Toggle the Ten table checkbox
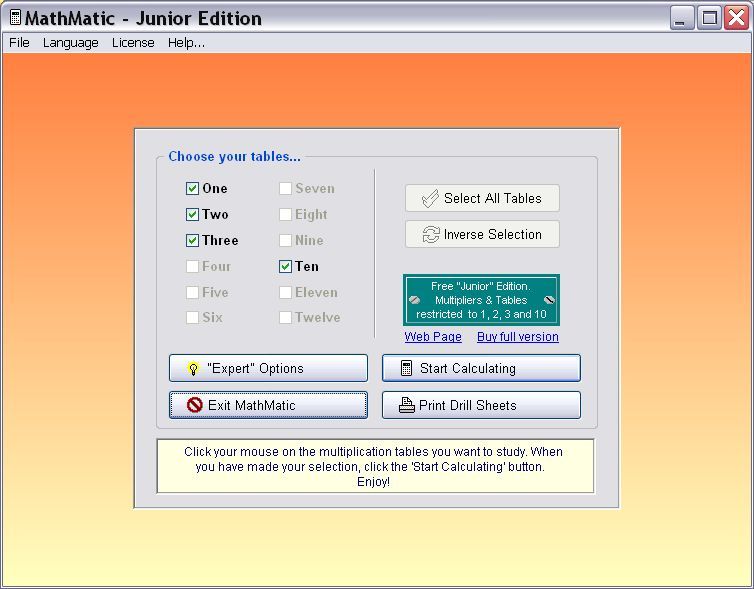The width and height of the screenshot is (754, 589). (x=285, y=266)
